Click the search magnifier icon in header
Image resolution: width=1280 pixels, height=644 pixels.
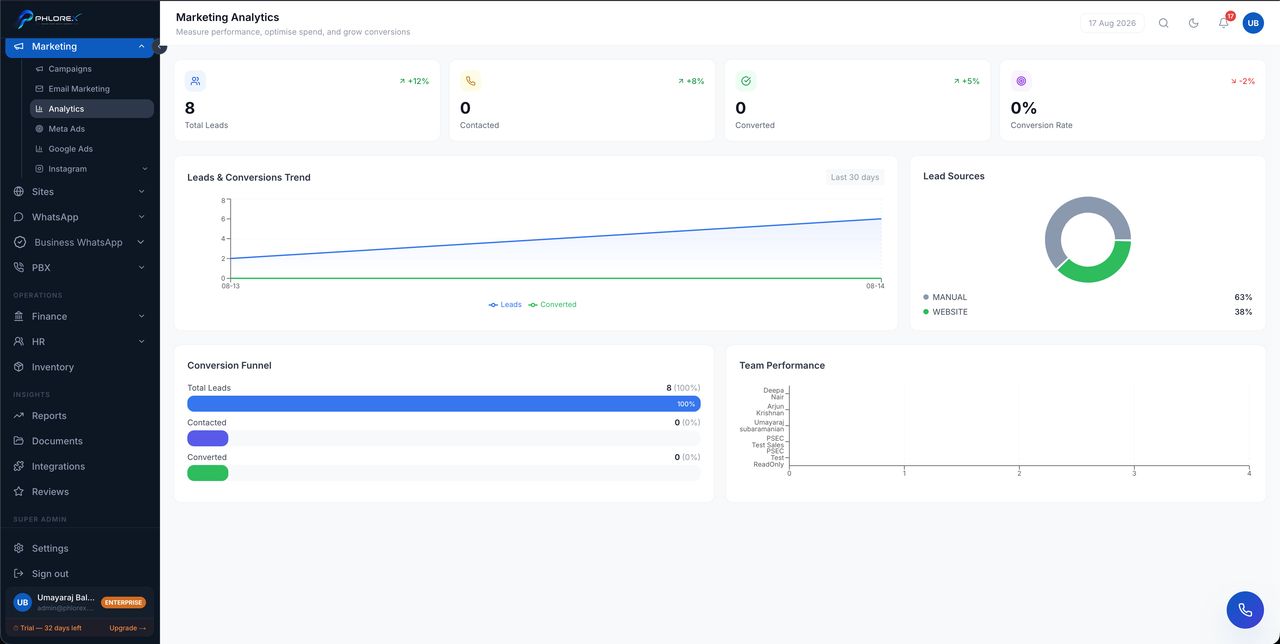coord(1163,23)
